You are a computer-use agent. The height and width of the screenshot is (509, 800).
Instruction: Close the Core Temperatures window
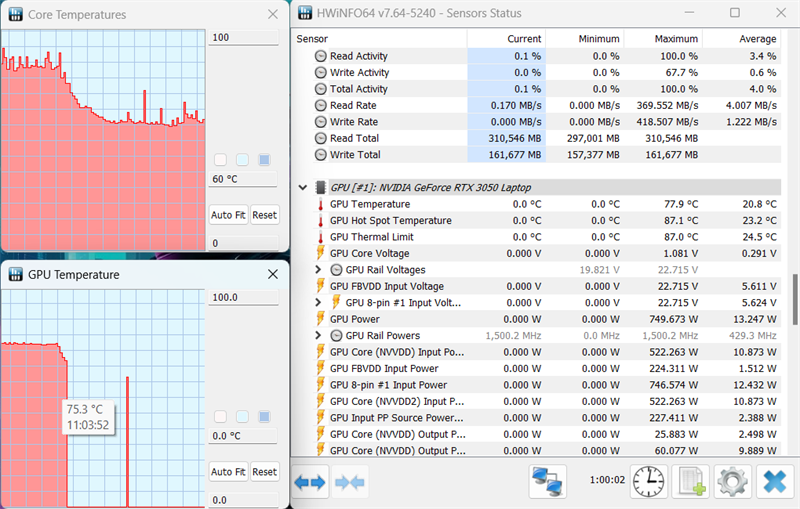pyautogui.click(x=273, y=14)
